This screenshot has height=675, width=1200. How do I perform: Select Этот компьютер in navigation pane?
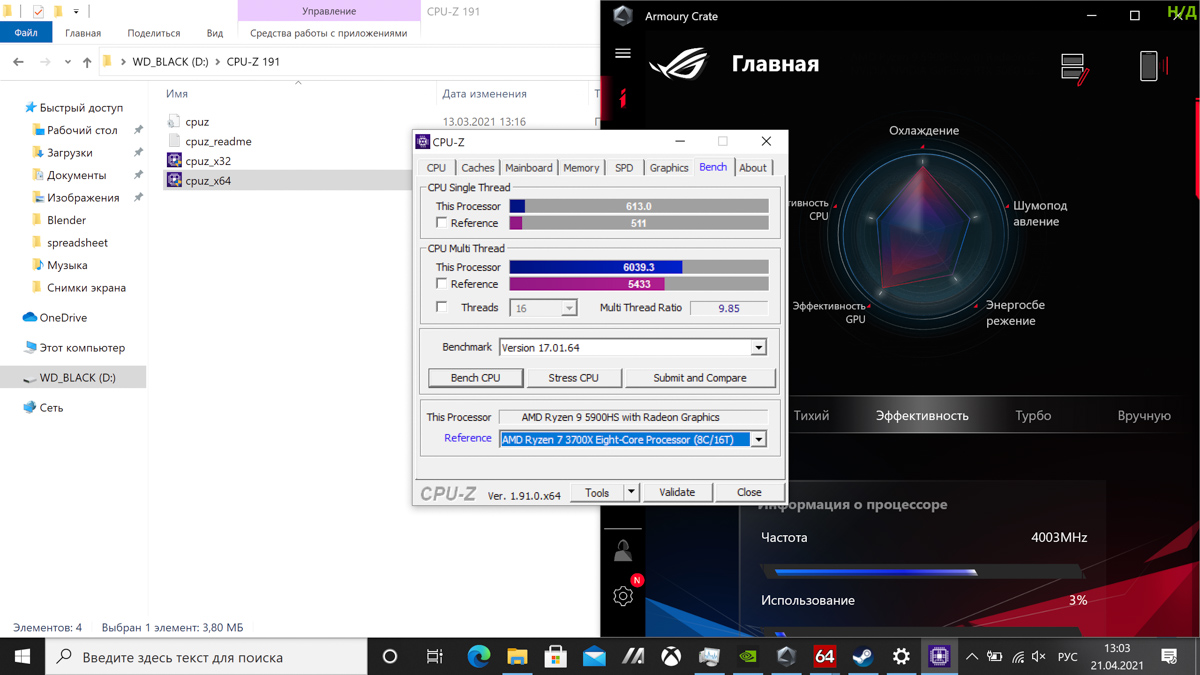pyautogui.click(x=82, y=348)
